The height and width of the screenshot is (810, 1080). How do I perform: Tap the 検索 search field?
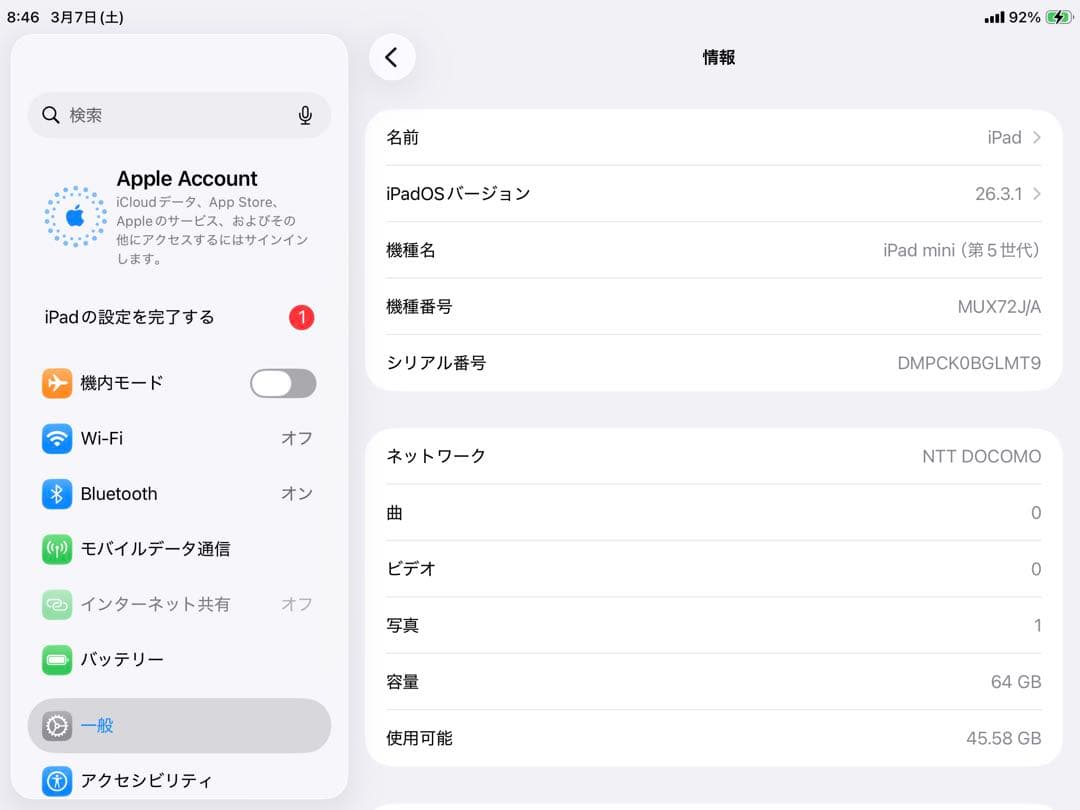click(x=179, y=115)
